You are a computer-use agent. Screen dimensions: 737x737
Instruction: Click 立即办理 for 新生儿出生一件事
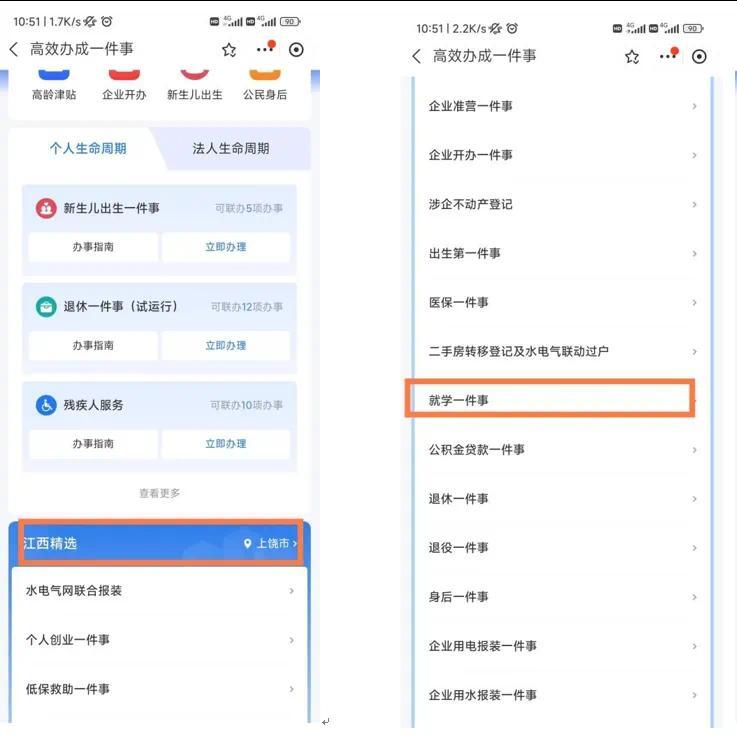pyautogui.click(x=226, y=247)
